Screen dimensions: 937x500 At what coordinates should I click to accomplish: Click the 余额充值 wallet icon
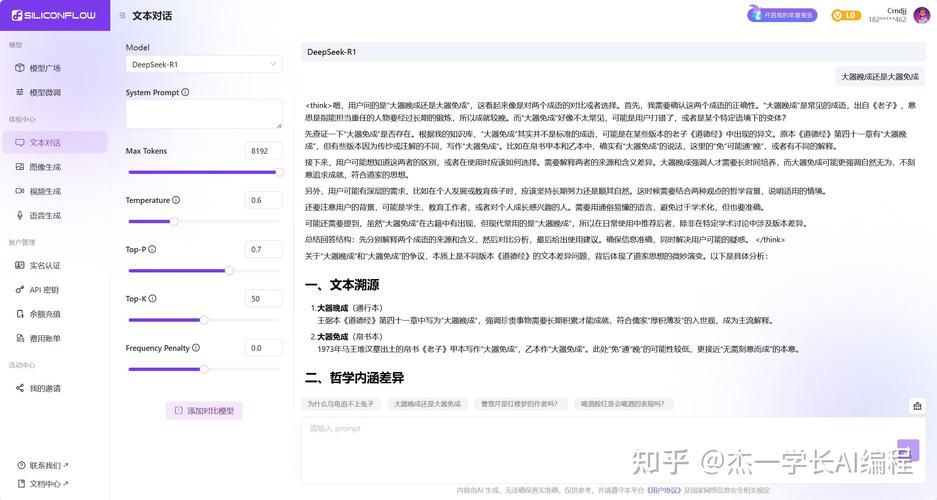click(20, 314)
